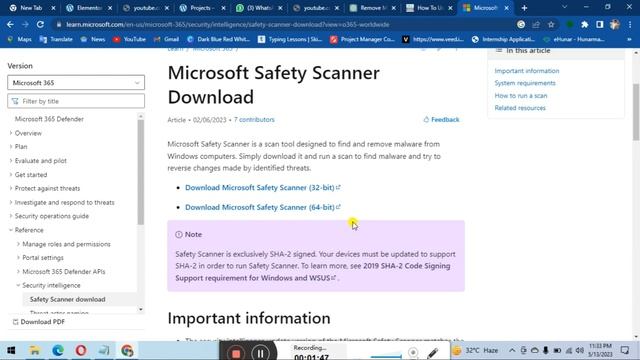Focus the Filter by title field

pos(76,101)
